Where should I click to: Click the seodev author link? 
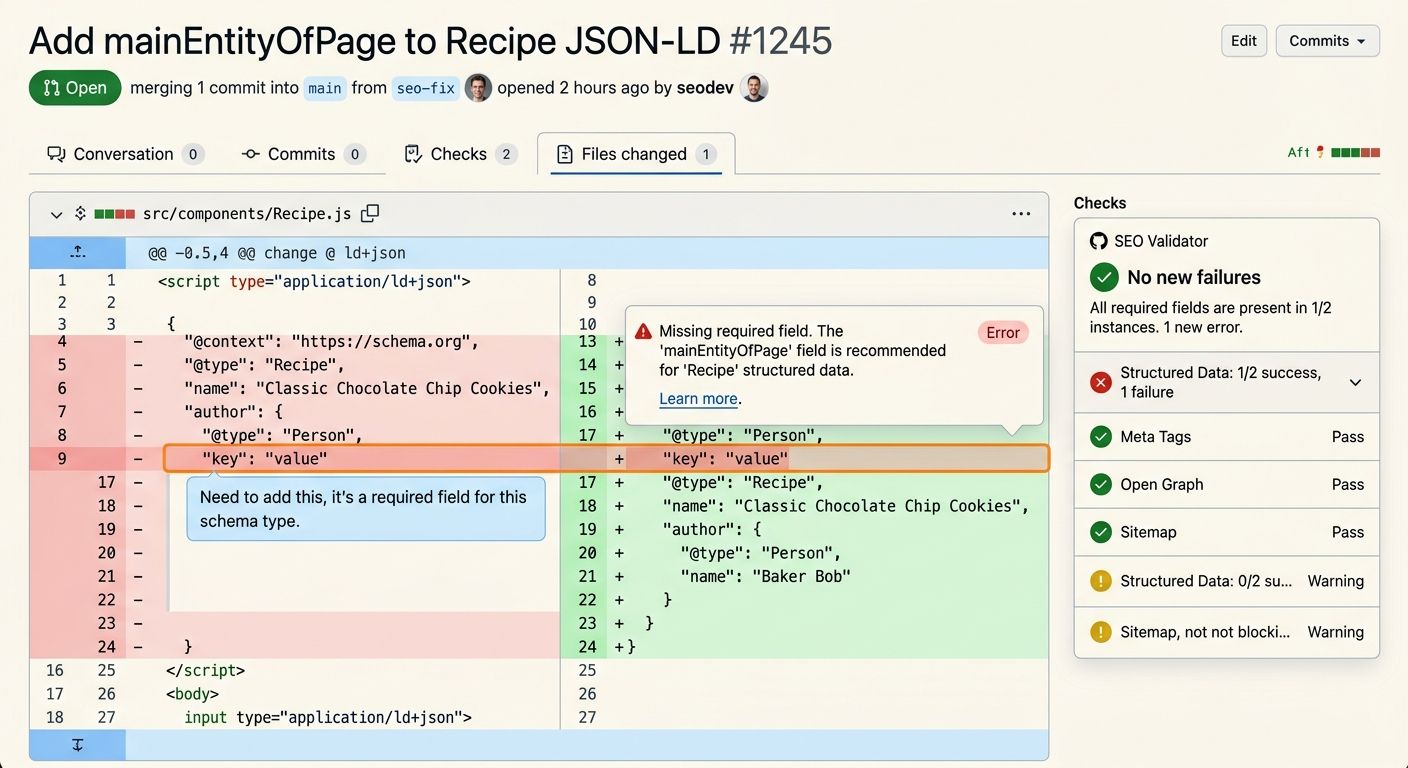pos(705,88)
